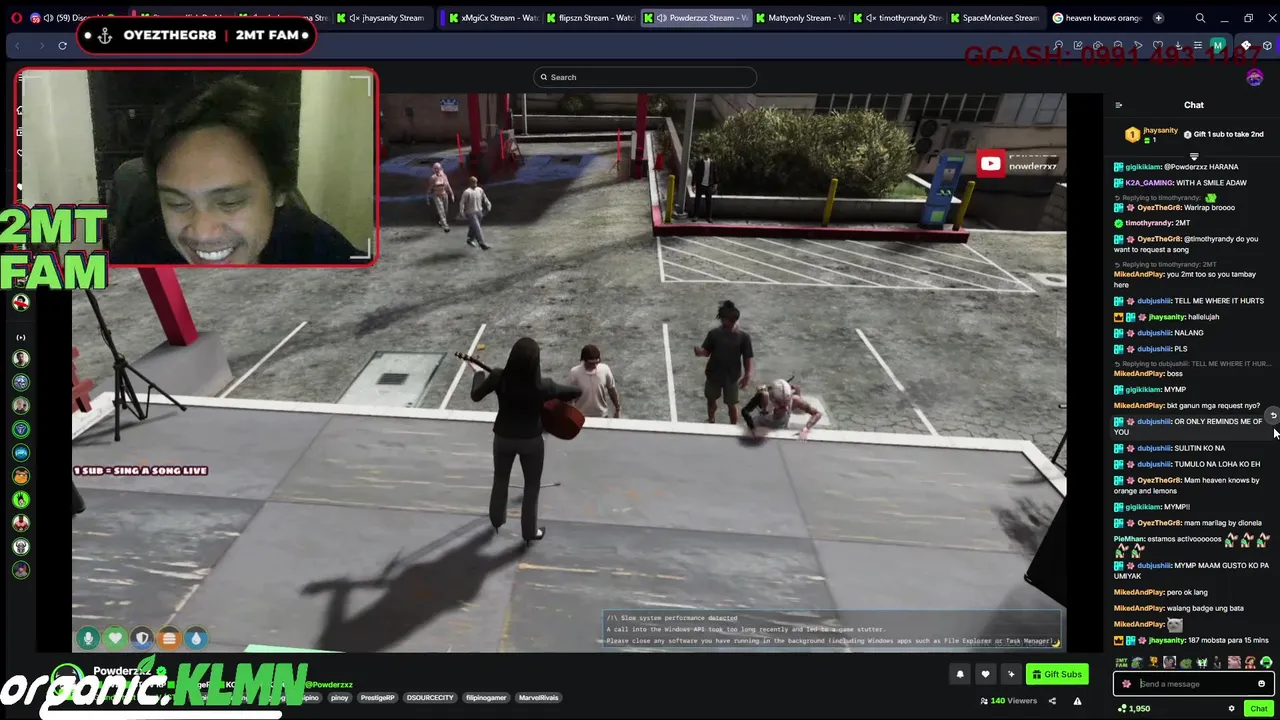Click the 1,950 channel points balance
This screenshot has width=1280, height=720.
click(1134, 708)
